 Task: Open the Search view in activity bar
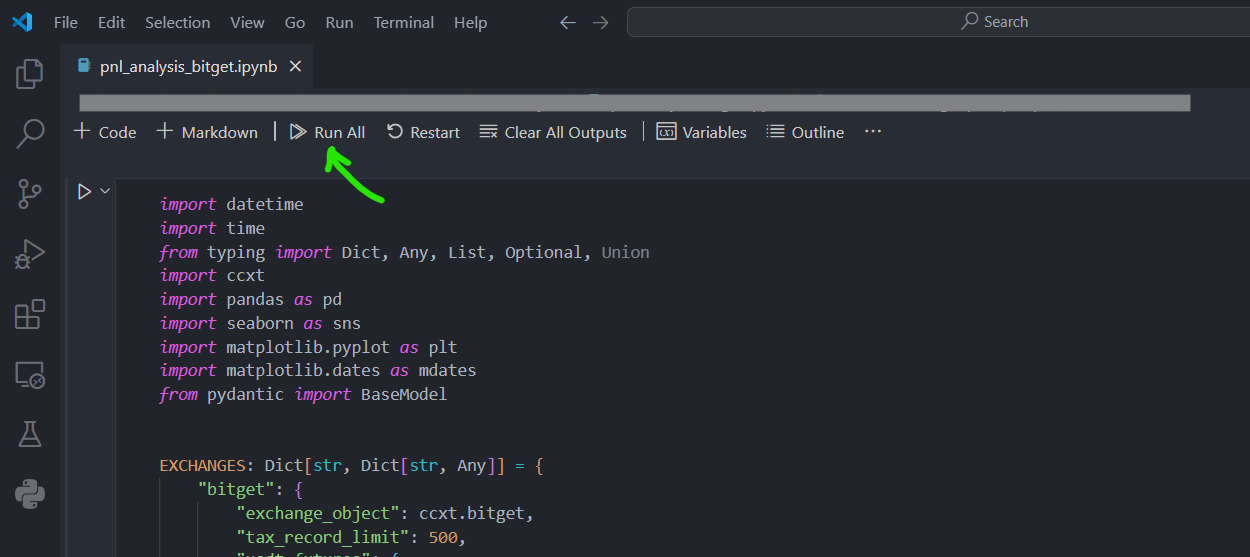(30, 133)
